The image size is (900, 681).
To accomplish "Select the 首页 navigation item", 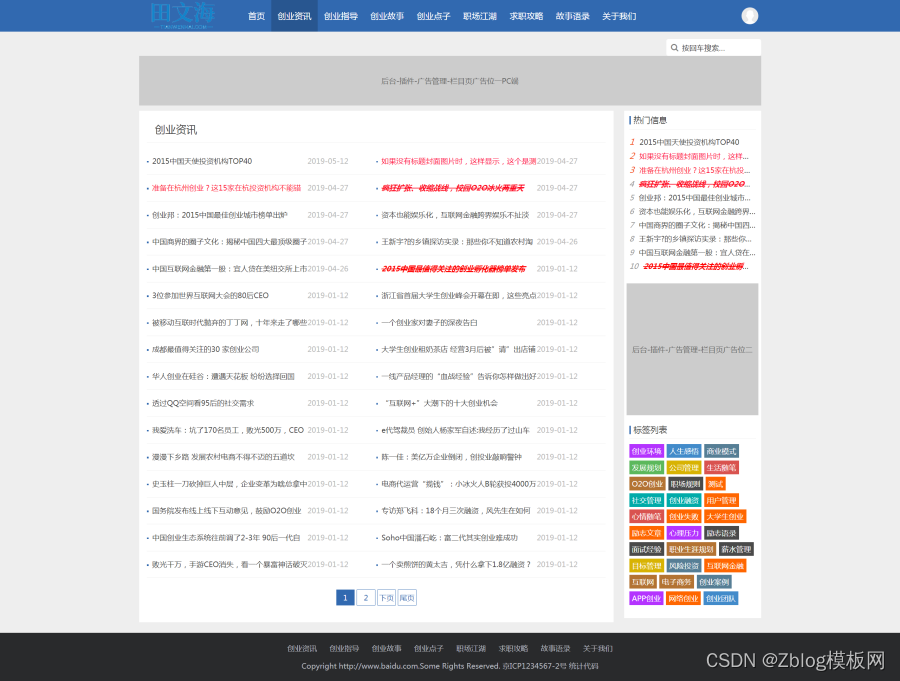I will pyautogui.click(x=256, y=16).
